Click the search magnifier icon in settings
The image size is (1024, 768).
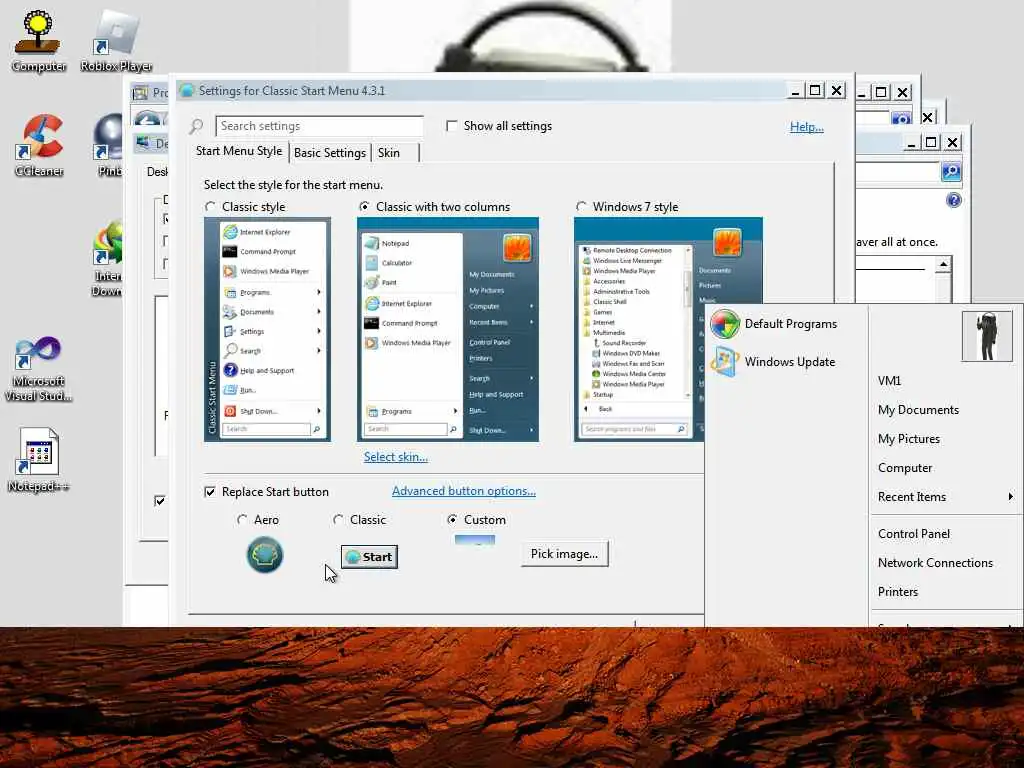(196, 126)
